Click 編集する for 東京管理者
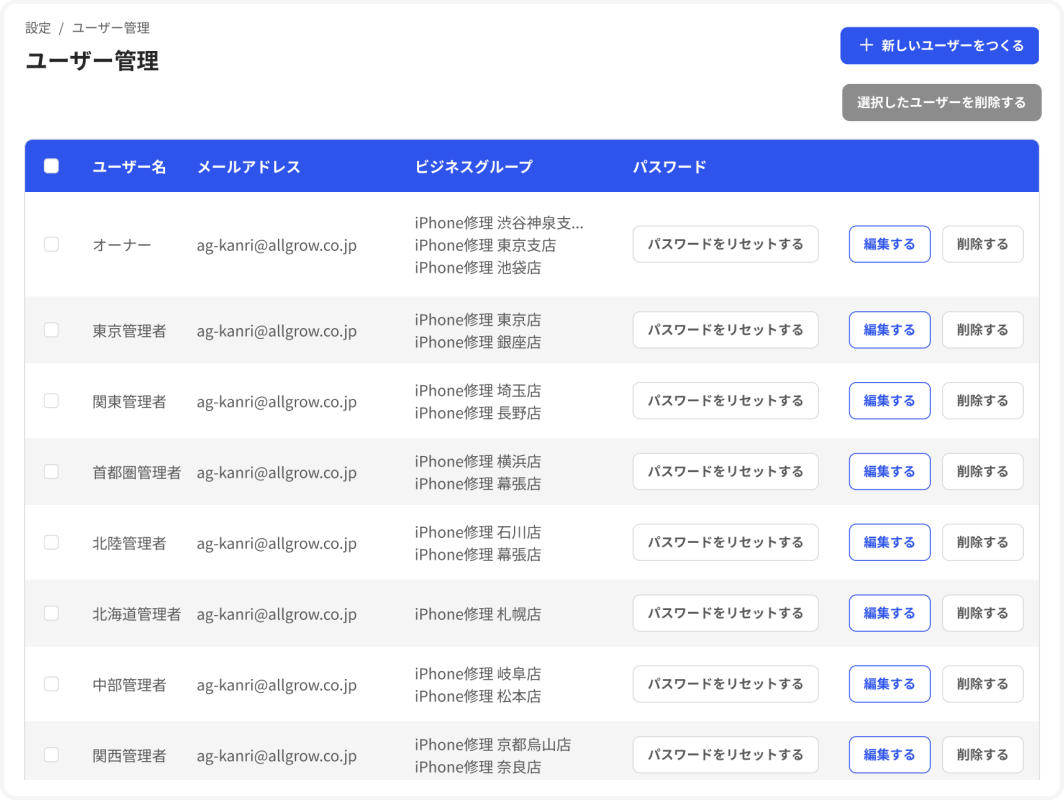Viewport: 1064px width, 800px height. 889,330
